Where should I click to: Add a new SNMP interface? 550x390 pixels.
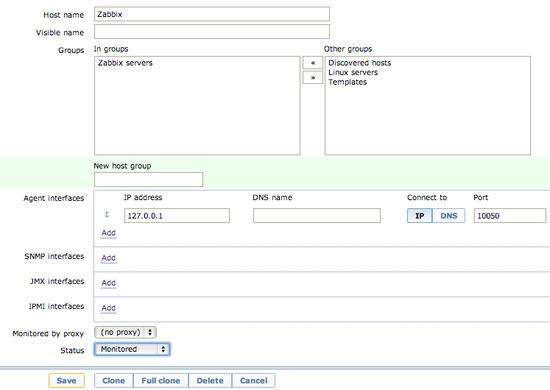108,258
